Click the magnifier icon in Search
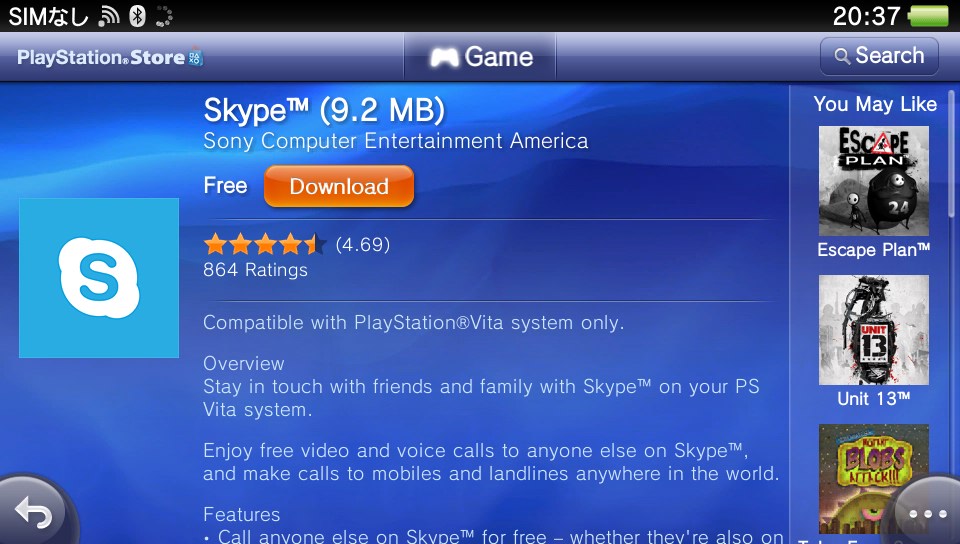Screen dimensions: 960x544 click(842, 56)
